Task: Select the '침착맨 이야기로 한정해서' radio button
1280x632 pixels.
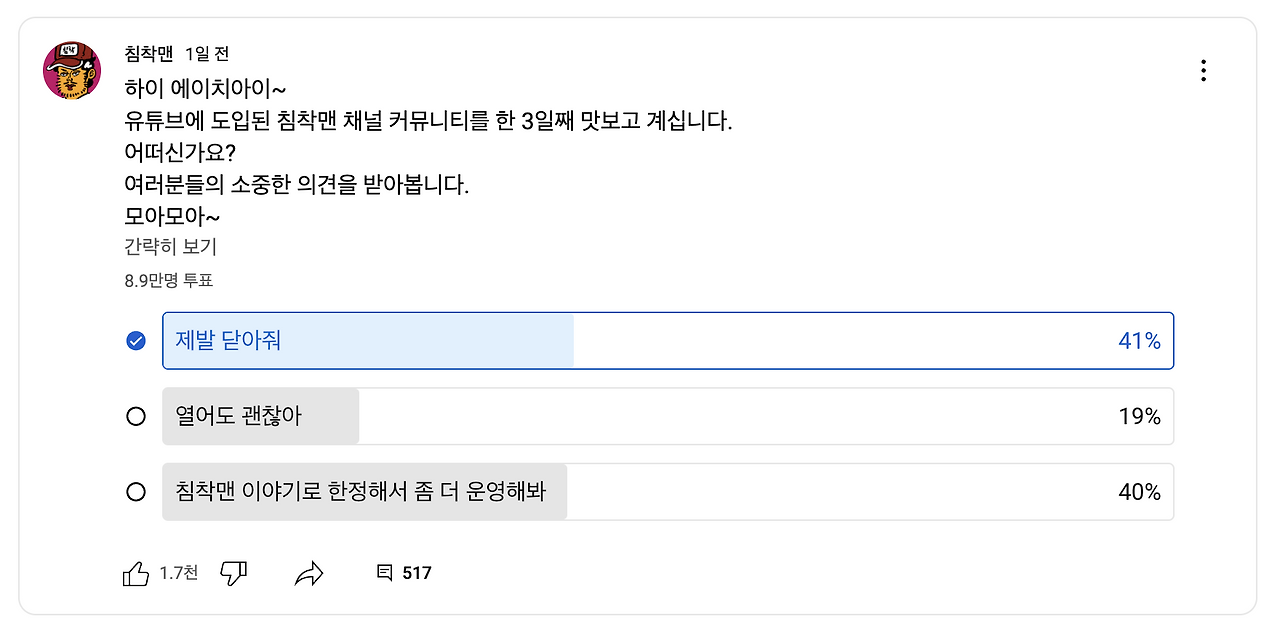Action: coord(136,492)
